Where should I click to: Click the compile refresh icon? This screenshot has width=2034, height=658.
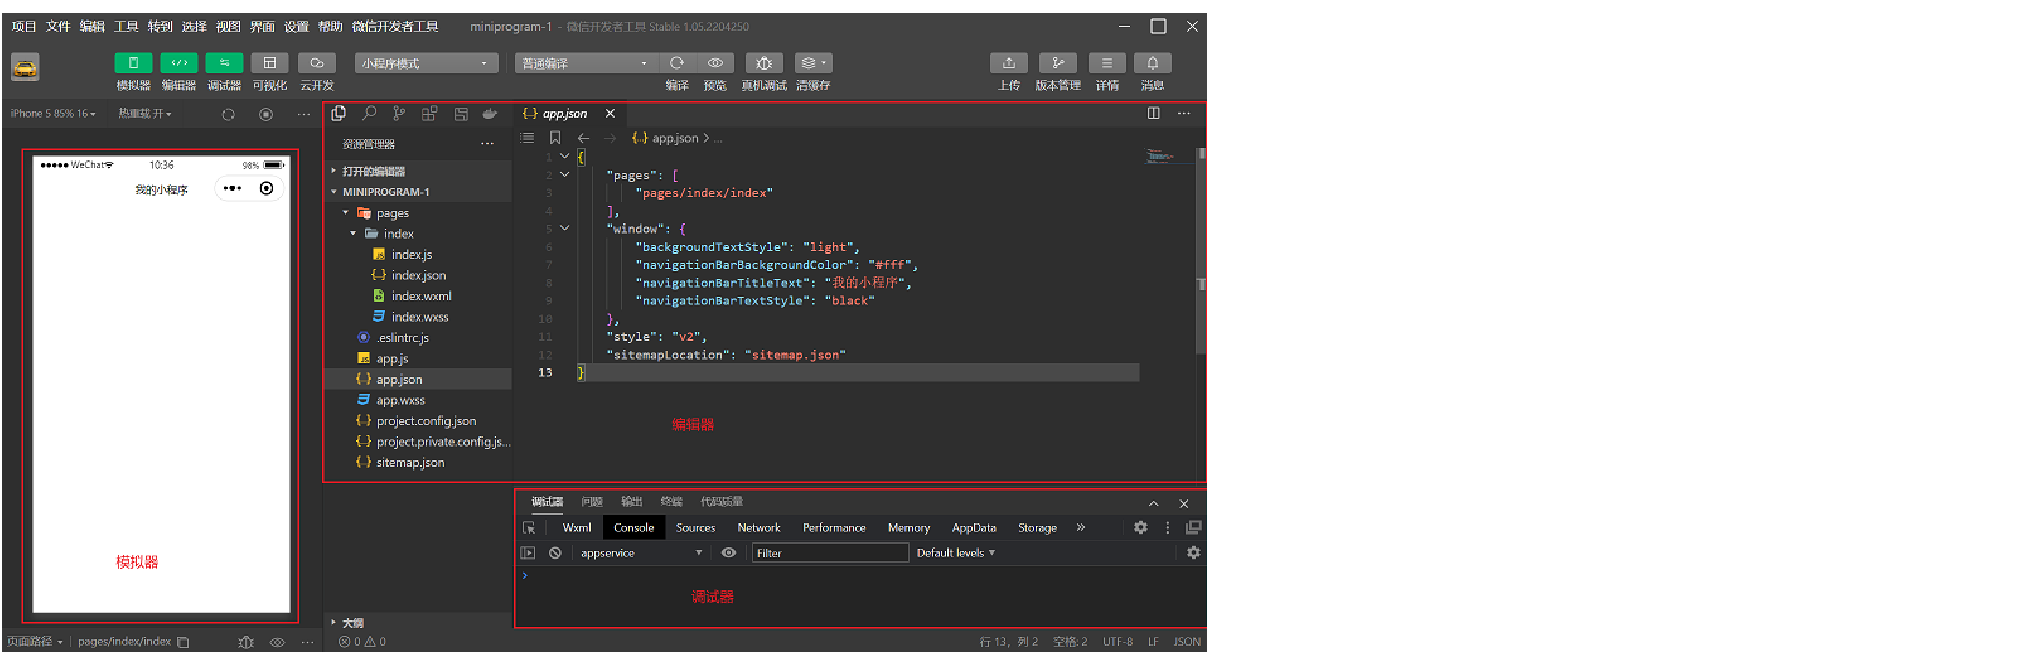coord(677,63)
